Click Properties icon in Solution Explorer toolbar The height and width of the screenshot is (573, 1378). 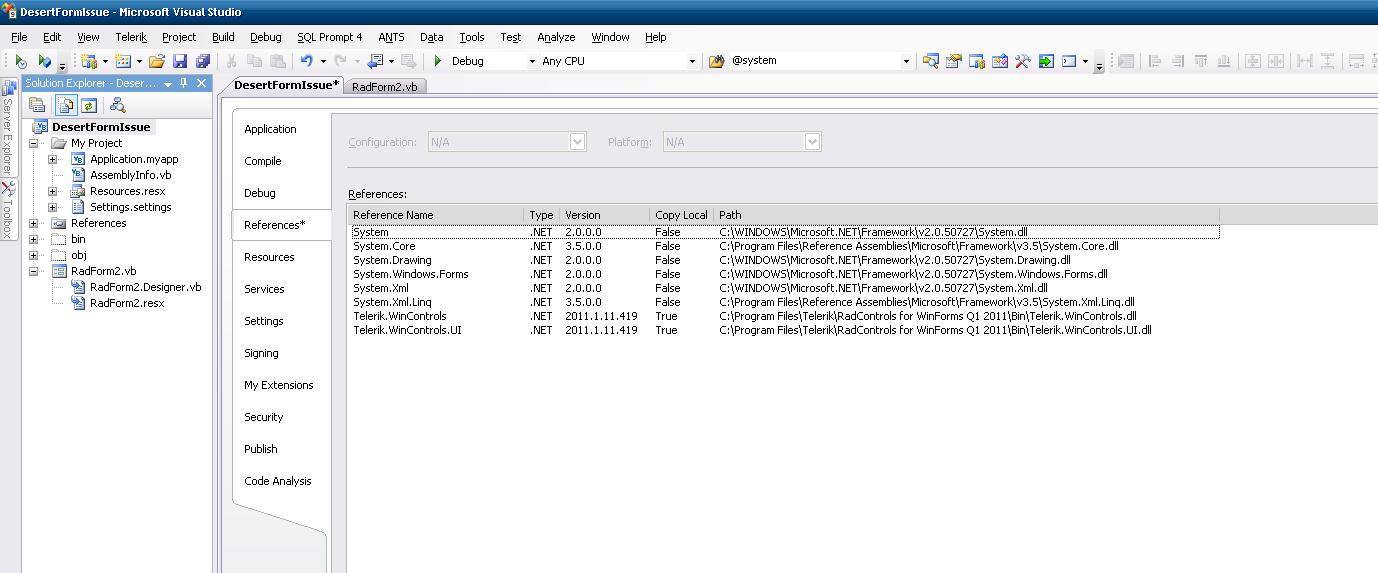click(37, 105)
